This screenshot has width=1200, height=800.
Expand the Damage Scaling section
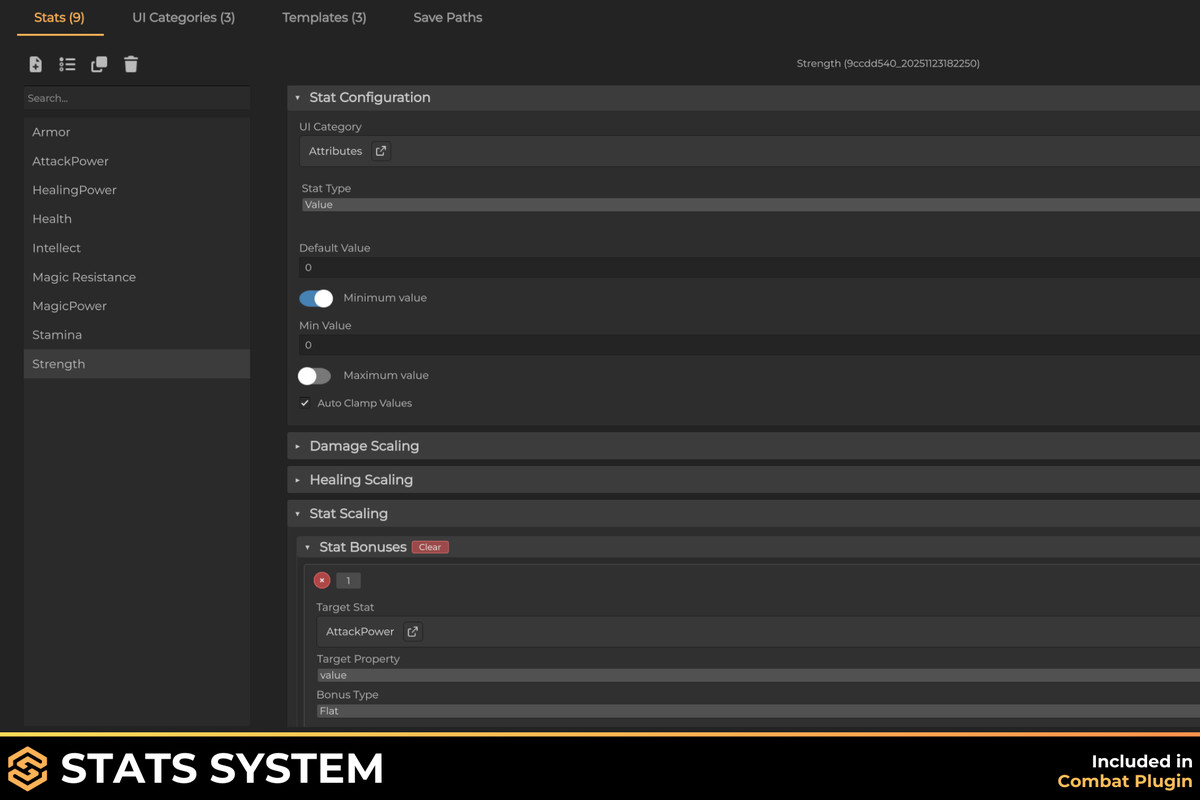pyautogui.click(x=297, y=446)
